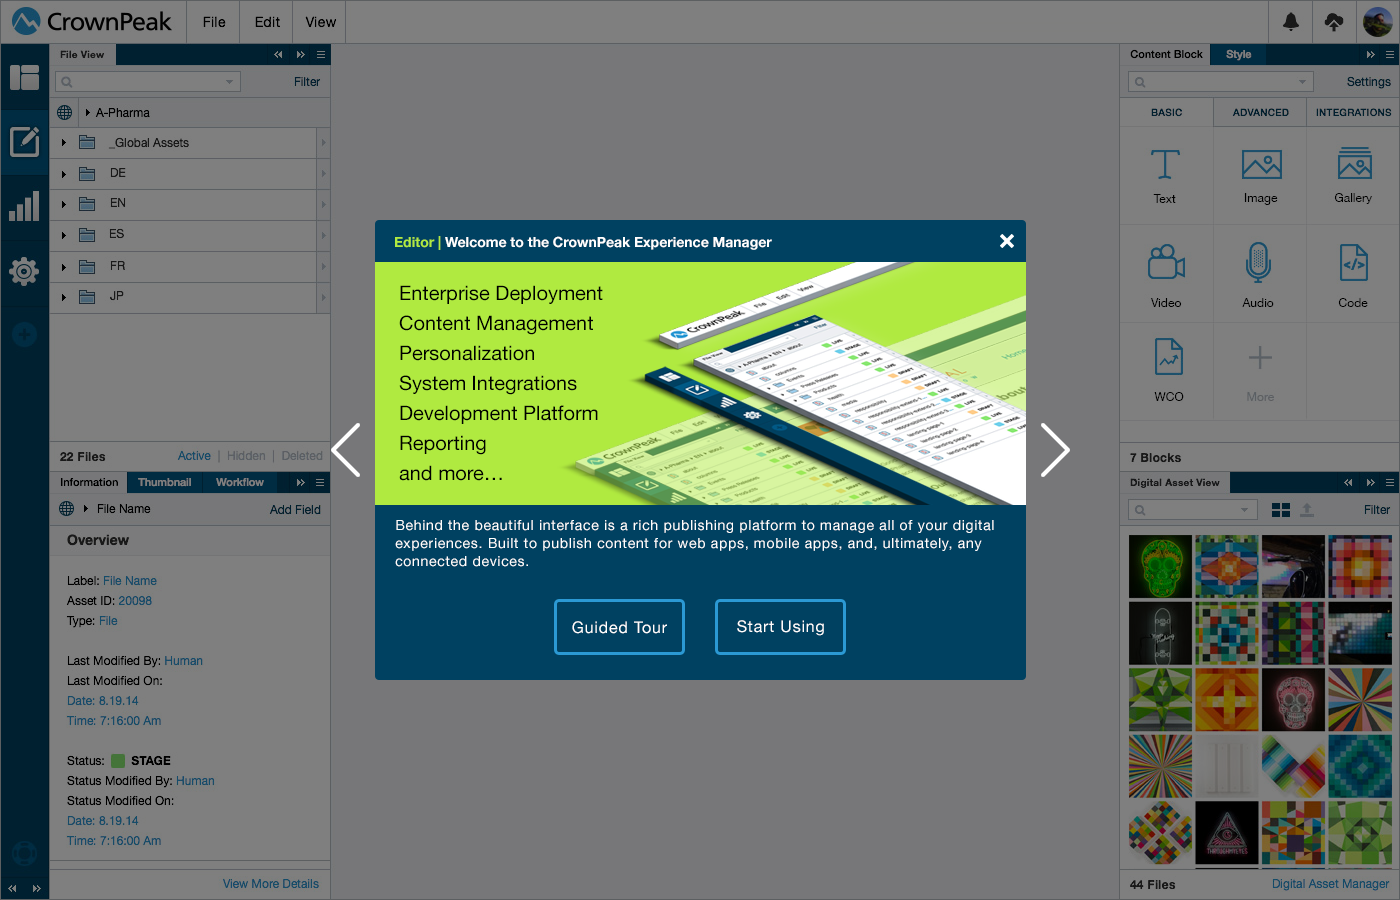
Task: Select the Image content block
Action: [1261, 176]
